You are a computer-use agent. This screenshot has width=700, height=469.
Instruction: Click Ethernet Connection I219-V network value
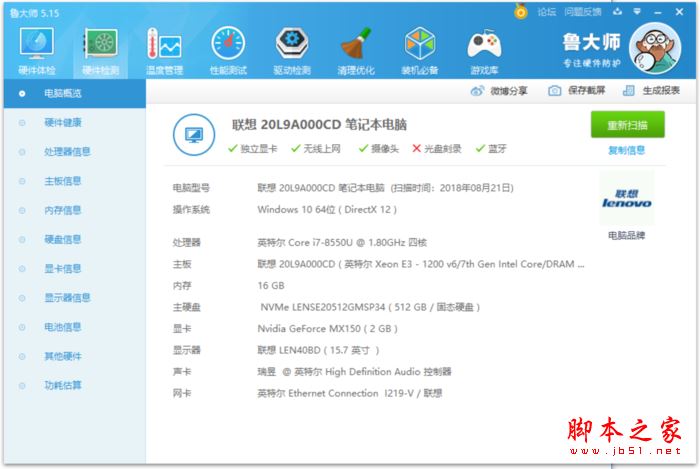click(350, 394)
